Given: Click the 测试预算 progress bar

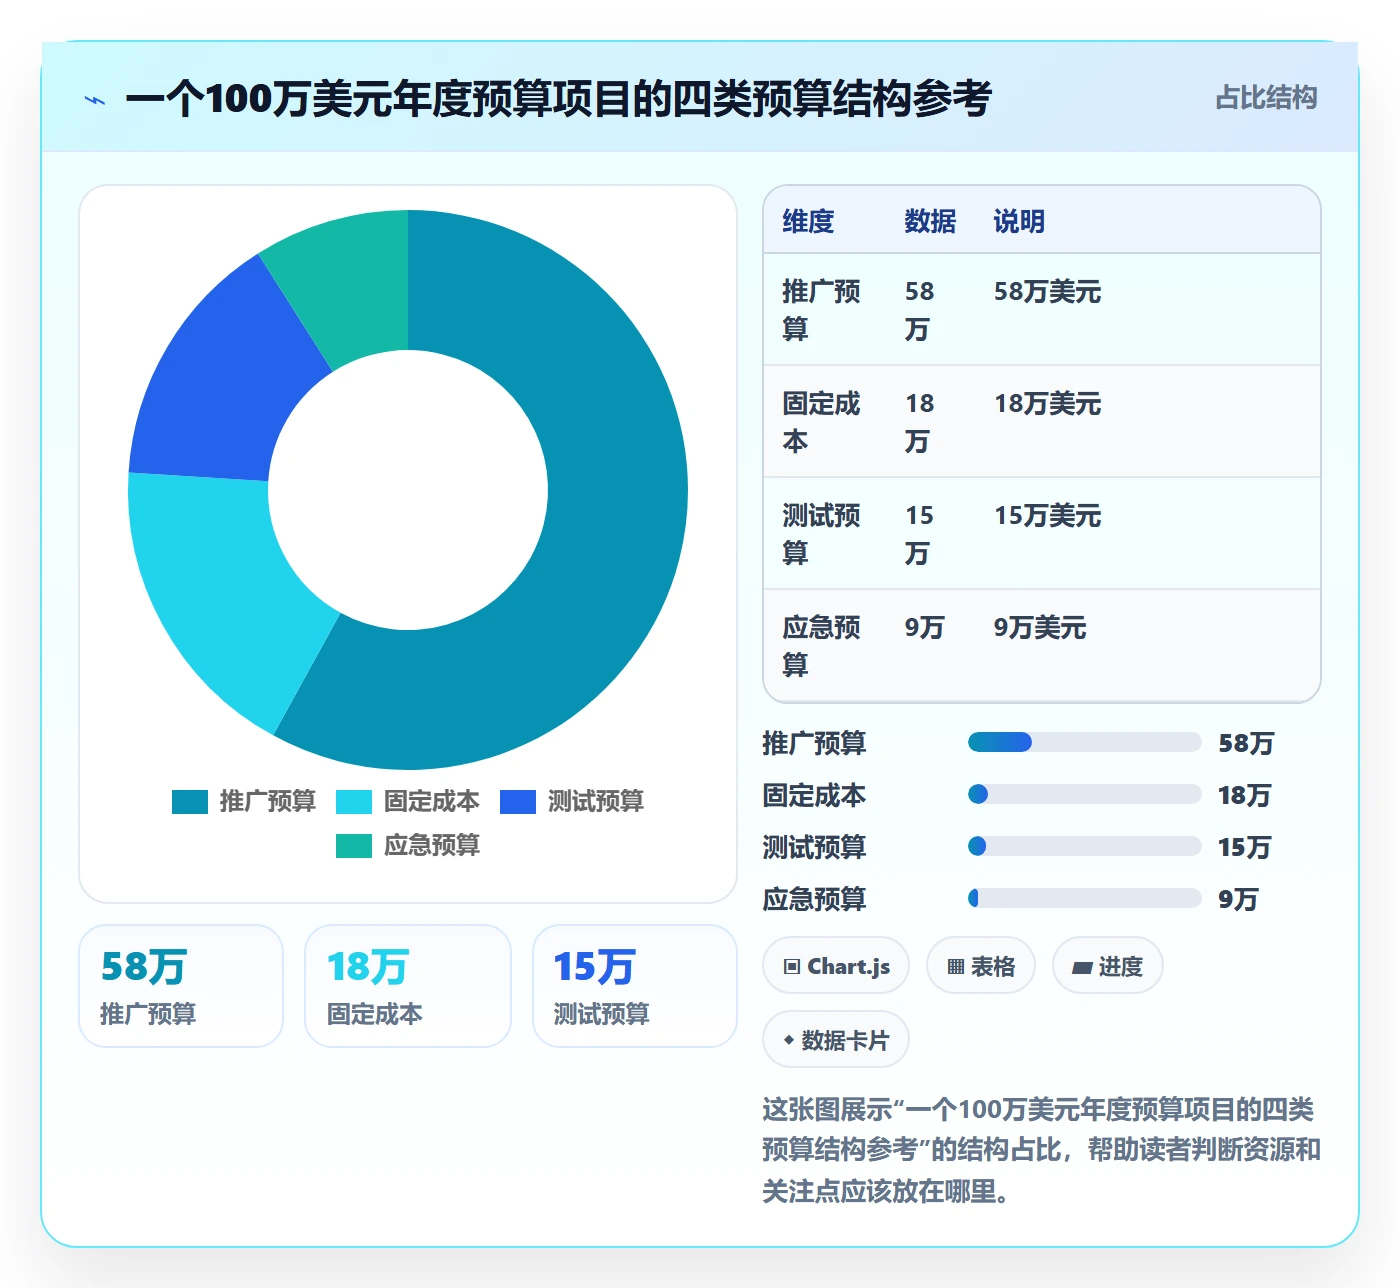Looking at the screenshot, I should click(x=1084, y=846).
